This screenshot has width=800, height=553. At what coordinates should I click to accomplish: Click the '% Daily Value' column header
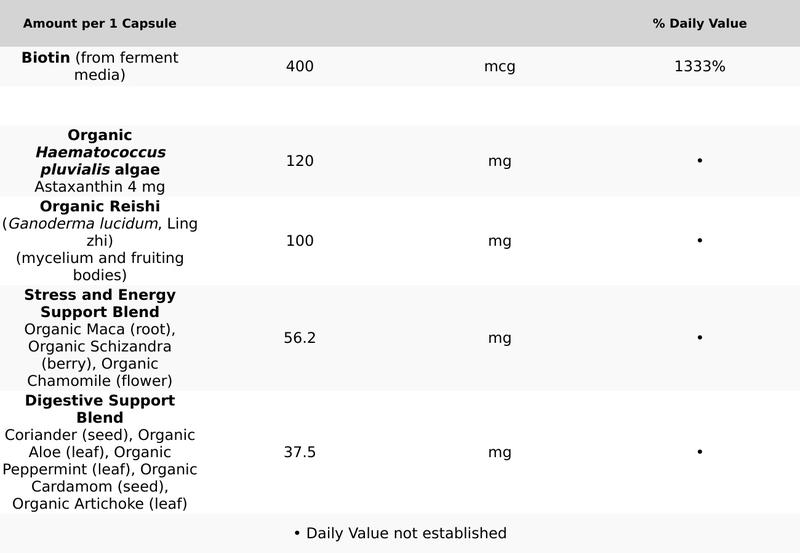pos(699,23)
